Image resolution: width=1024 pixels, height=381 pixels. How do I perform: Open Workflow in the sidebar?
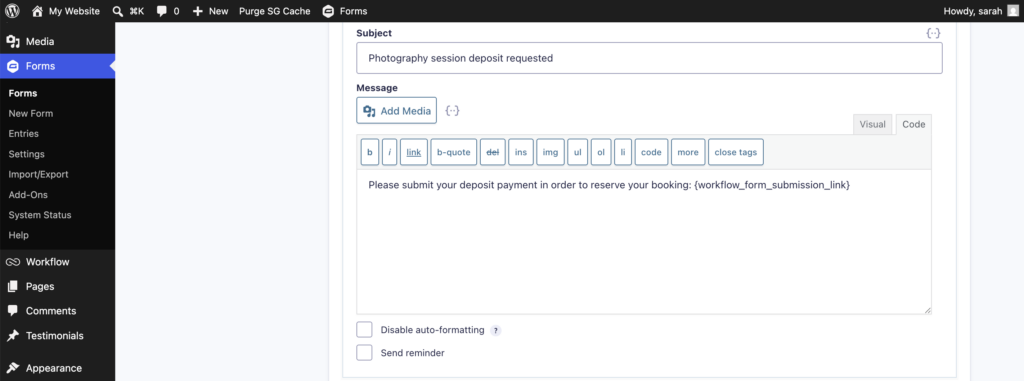(x=47, y=262)
